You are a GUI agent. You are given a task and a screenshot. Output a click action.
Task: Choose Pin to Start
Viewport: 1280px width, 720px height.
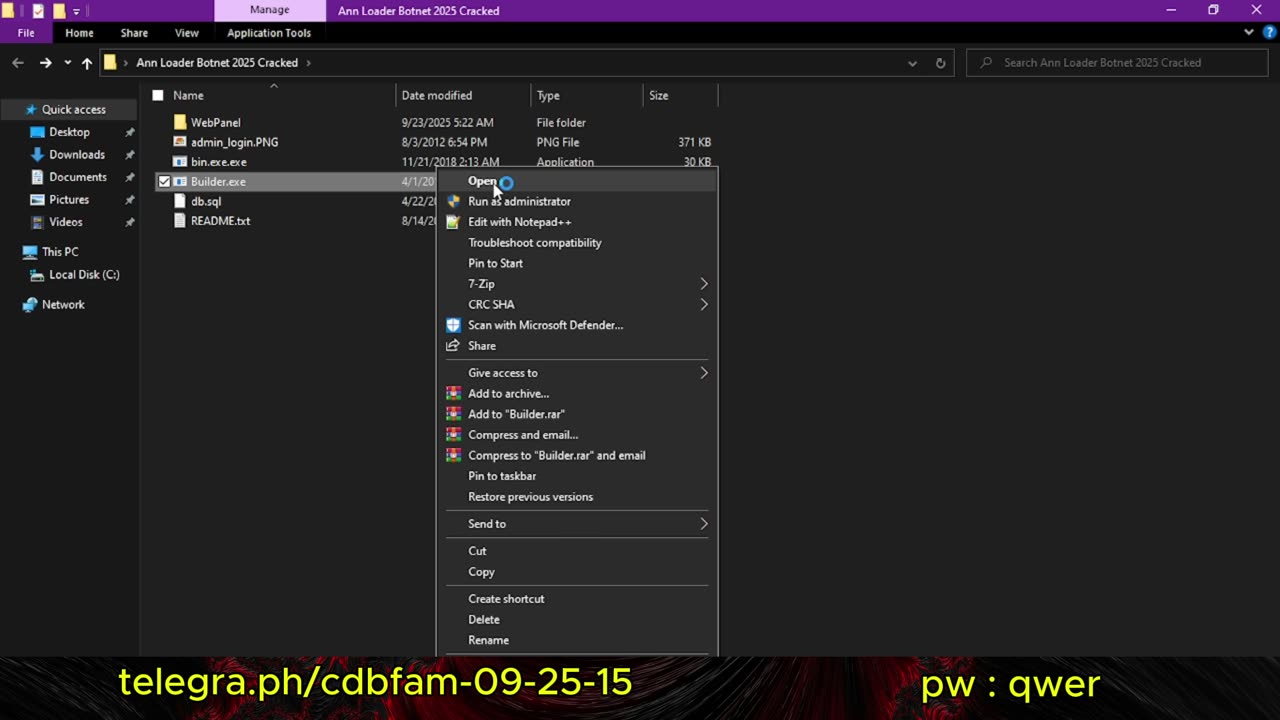(577, 264)
